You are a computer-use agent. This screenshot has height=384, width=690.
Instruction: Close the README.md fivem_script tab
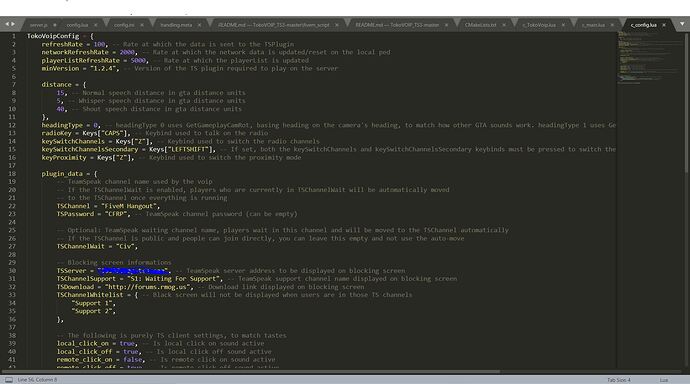click(x=337, y=25)
